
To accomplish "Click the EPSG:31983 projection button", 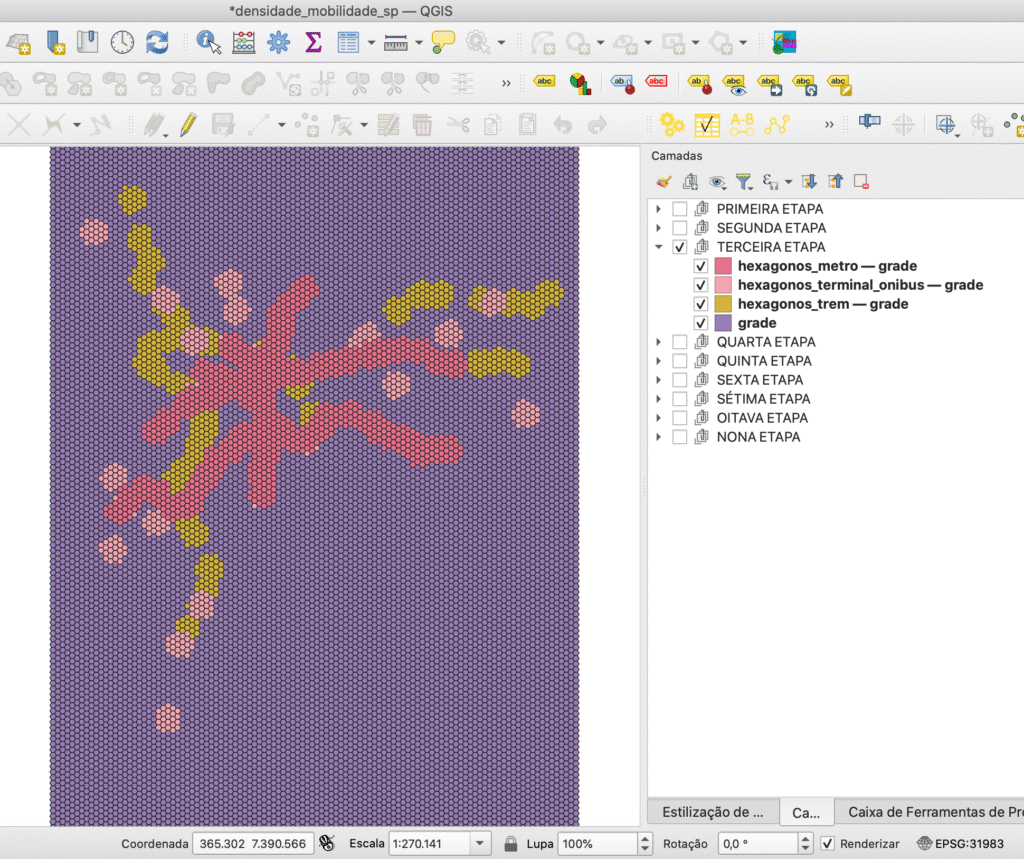I will pos(961,843).
